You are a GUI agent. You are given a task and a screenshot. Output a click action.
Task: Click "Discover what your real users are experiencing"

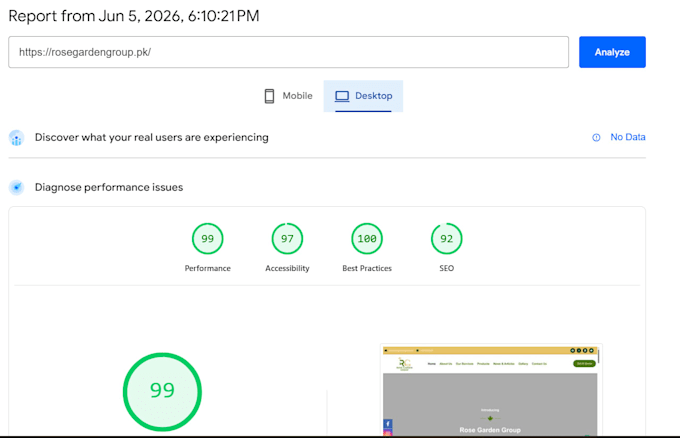(151, 137)
